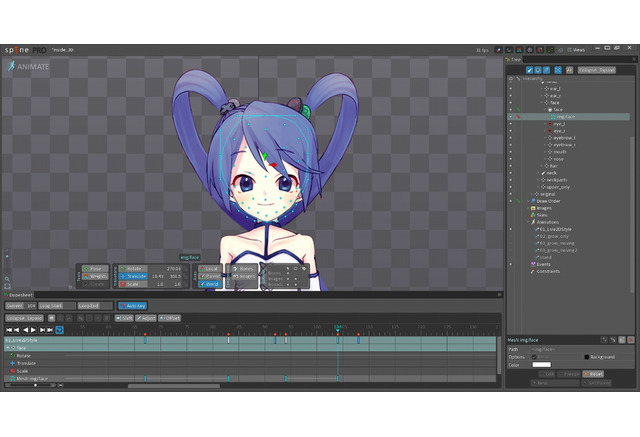
Task: Click the Spine PRO logo
Action: point(25,50)
